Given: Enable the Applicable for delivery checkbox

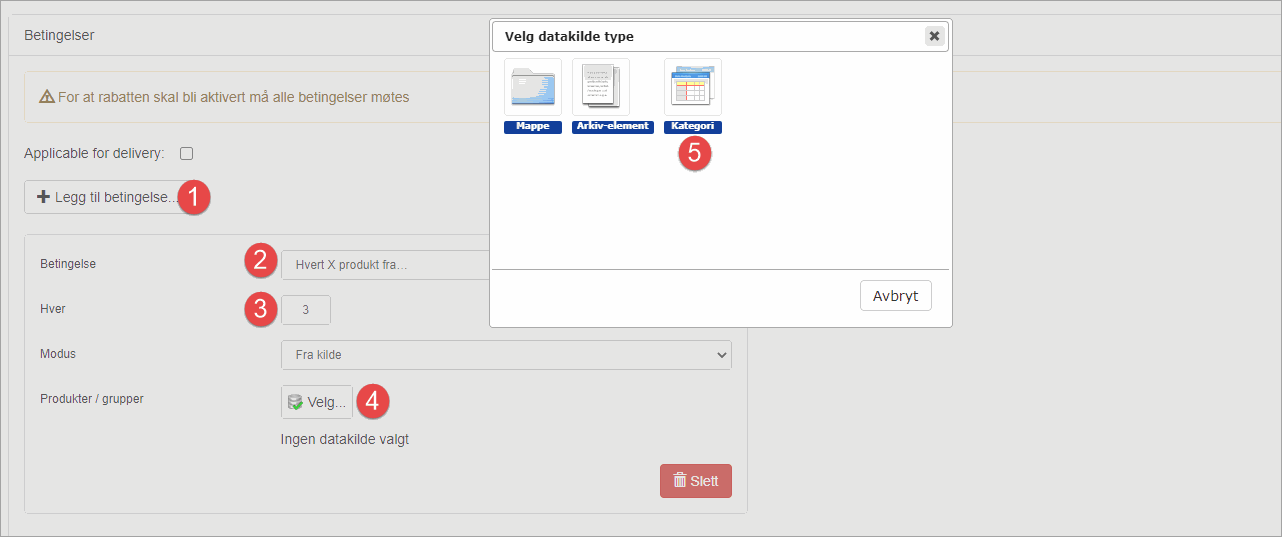Looking at the screenshot, I should click(x=186, y=154).
